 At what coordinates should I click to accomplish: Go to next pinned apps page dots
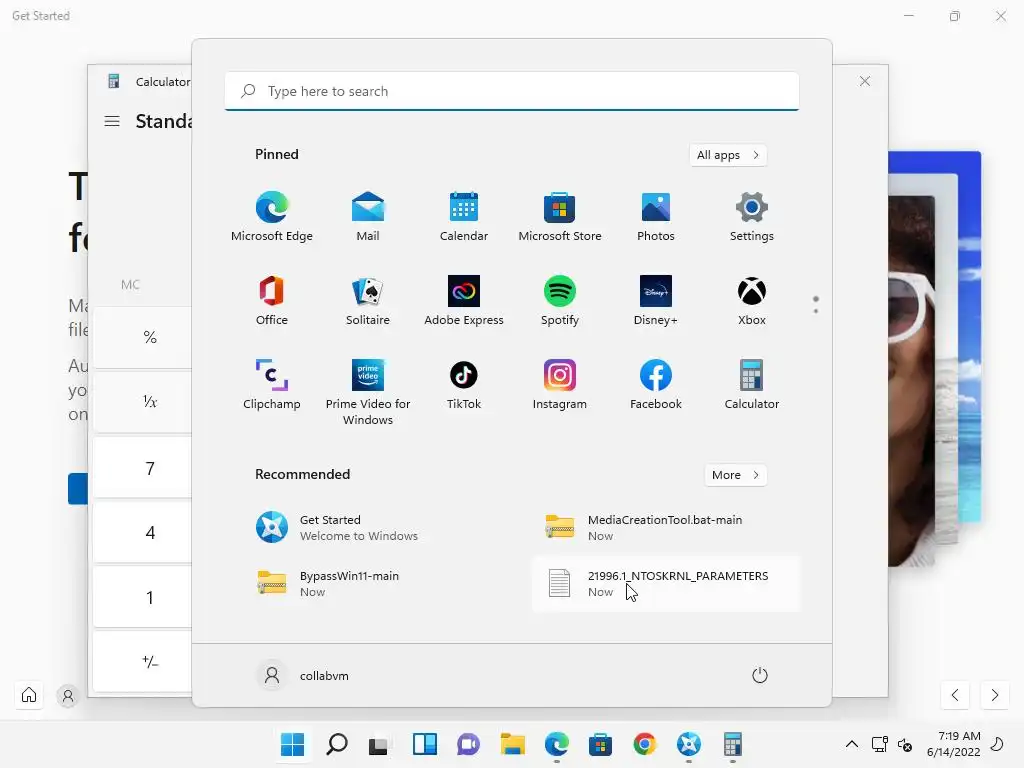(816, 305)
